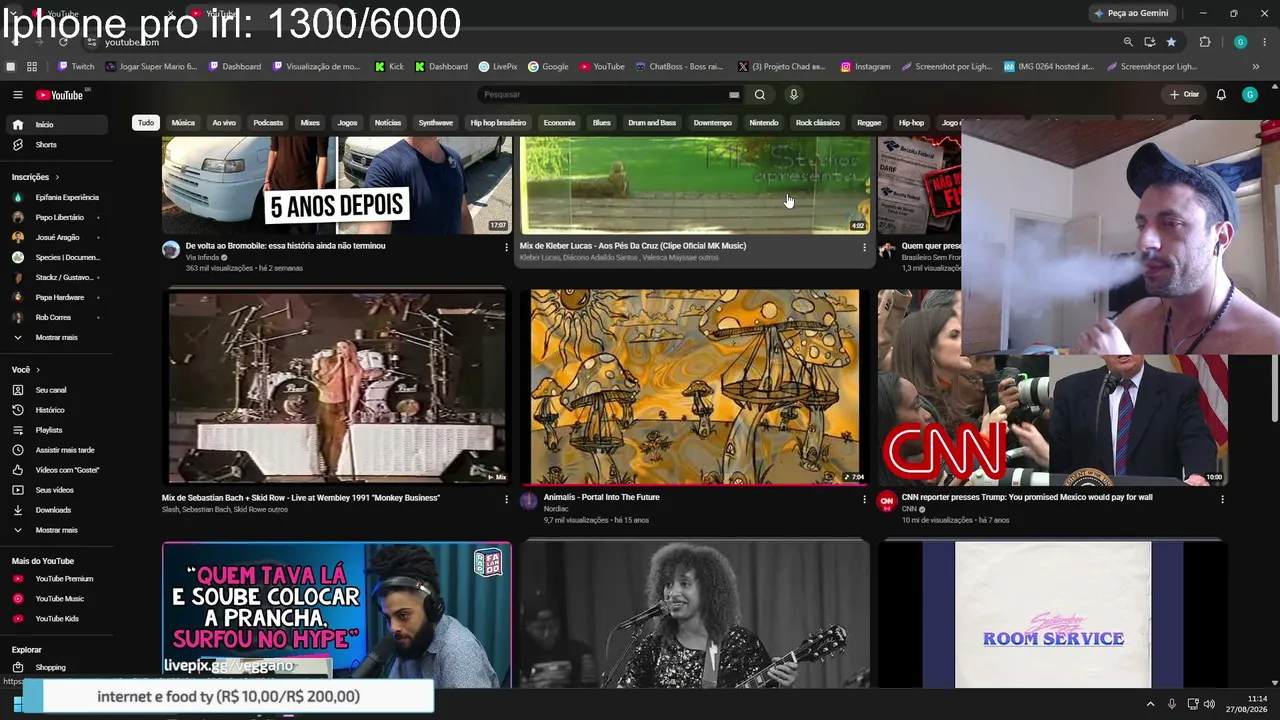
Task: Click the search magnifier button
Action: 760,95
